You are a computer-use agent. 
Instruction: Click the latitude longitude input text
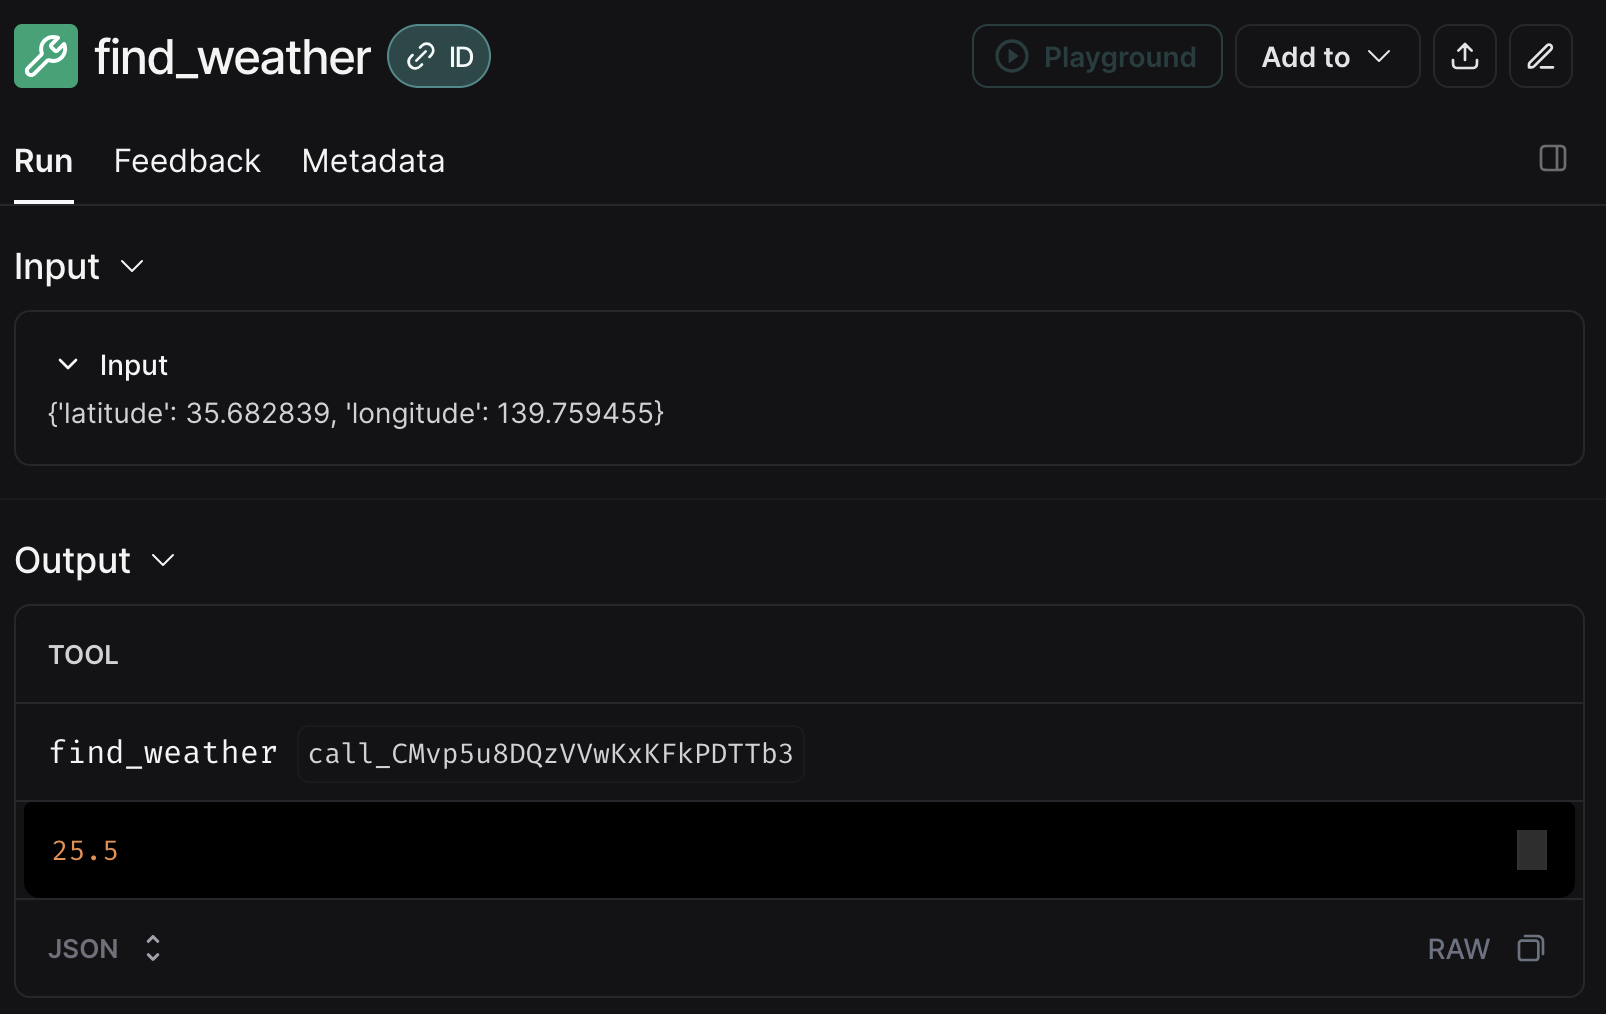tap(356, 413)
